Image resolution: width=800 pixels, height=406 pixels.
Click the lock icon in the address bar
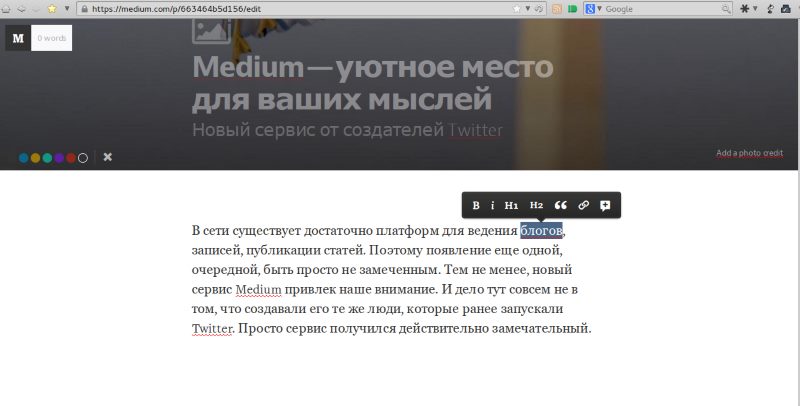[85, 9]
